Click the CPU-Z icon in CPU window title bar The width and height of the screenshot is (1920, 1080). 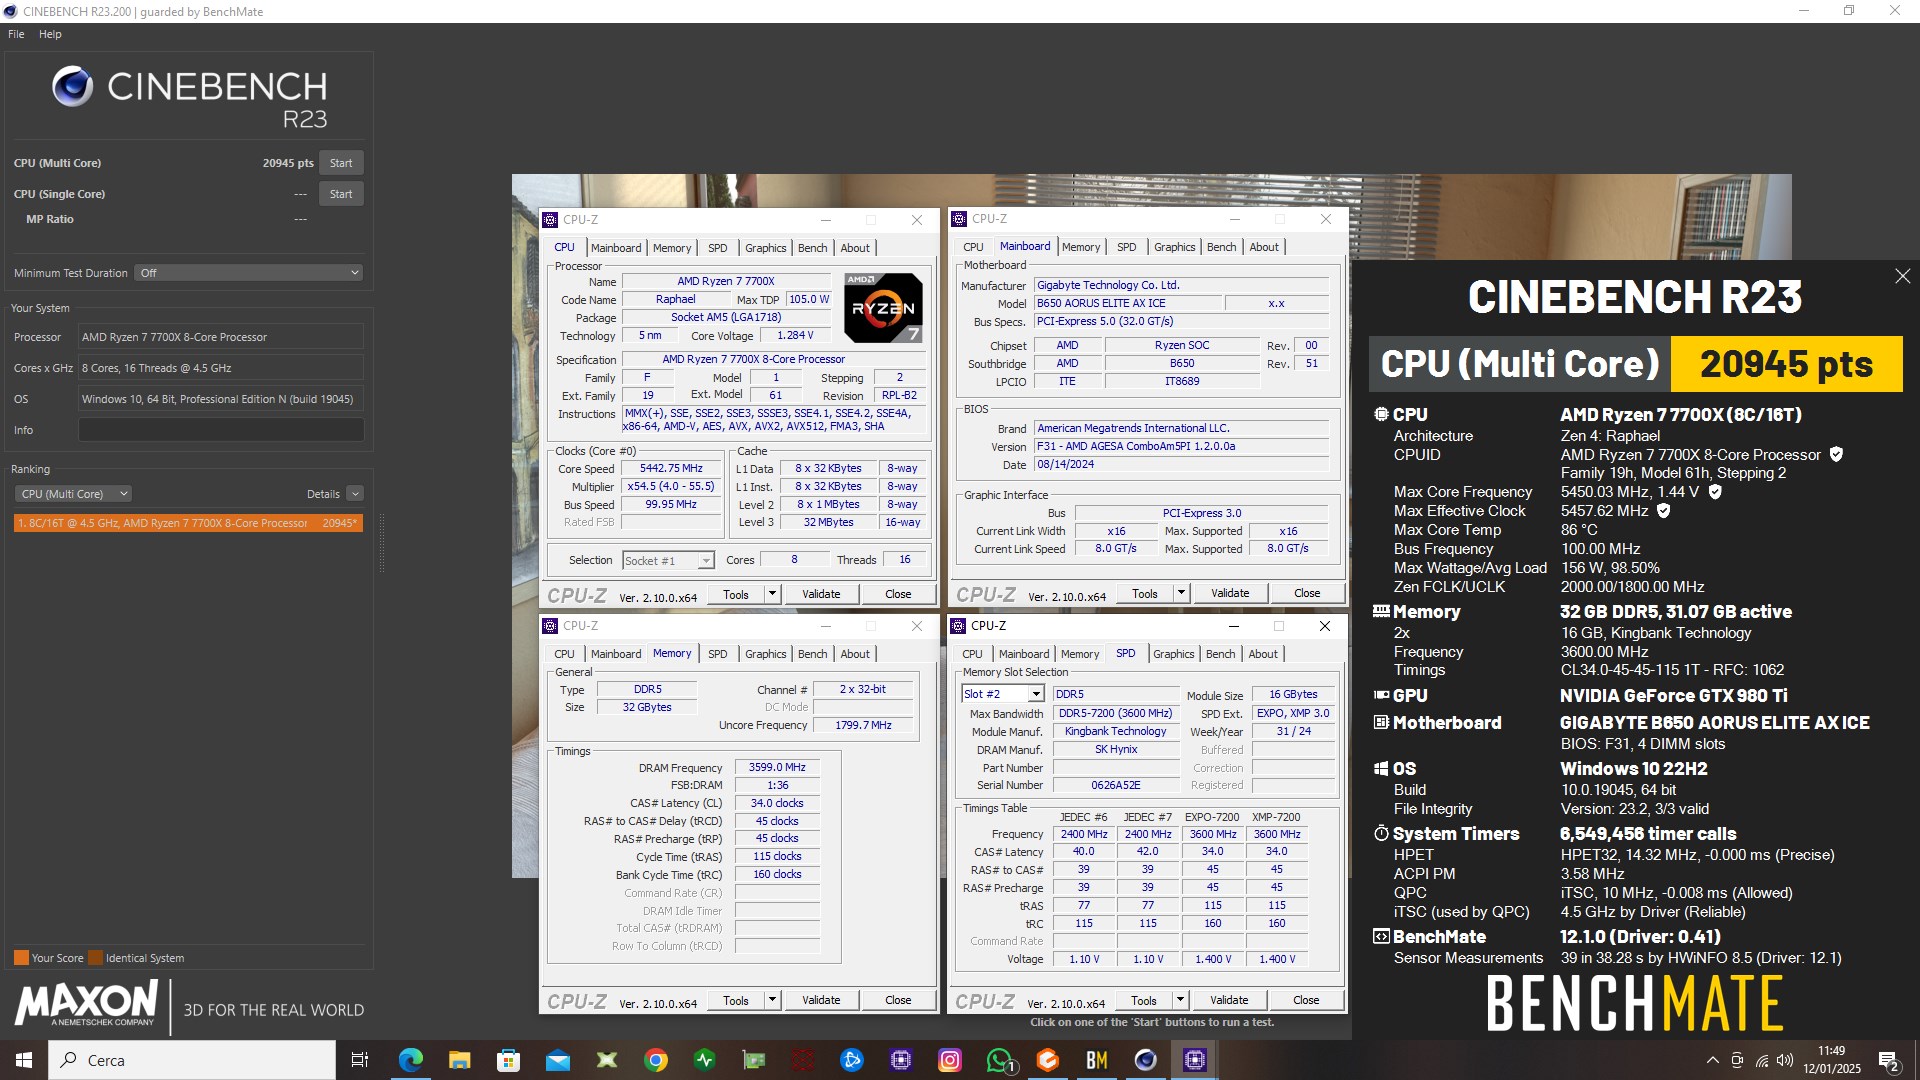550,220
